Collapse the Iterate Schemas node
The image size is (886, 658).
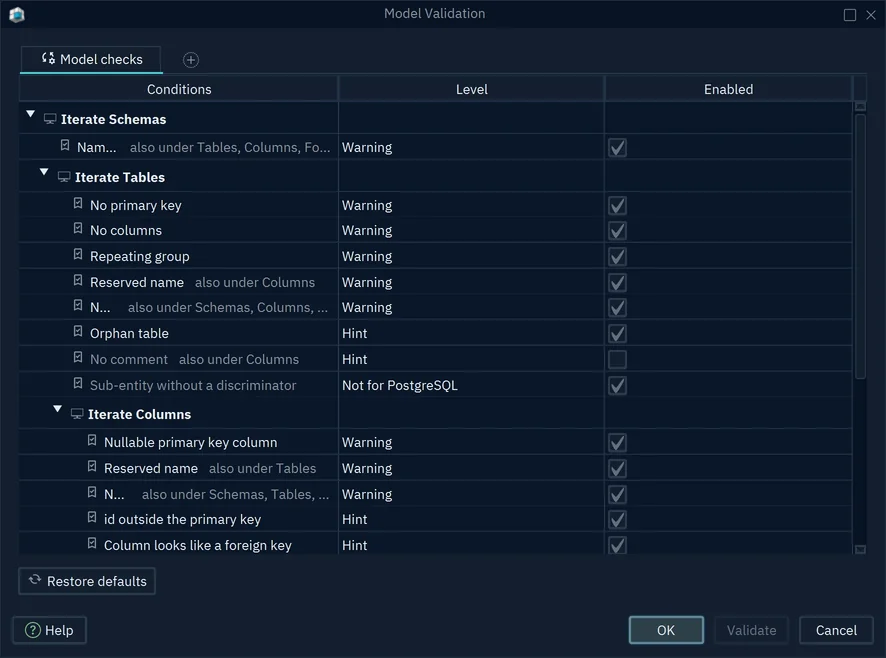(31, 114)
